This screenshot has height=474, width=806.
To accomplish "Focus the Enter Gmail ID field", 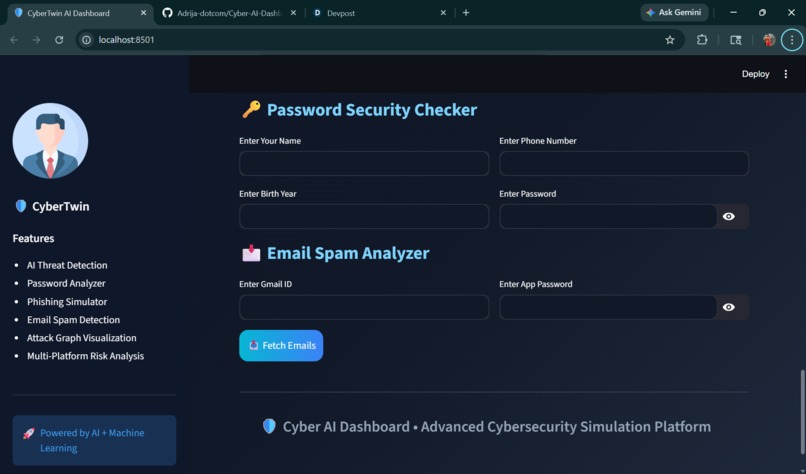I will (x=364, y=307).
